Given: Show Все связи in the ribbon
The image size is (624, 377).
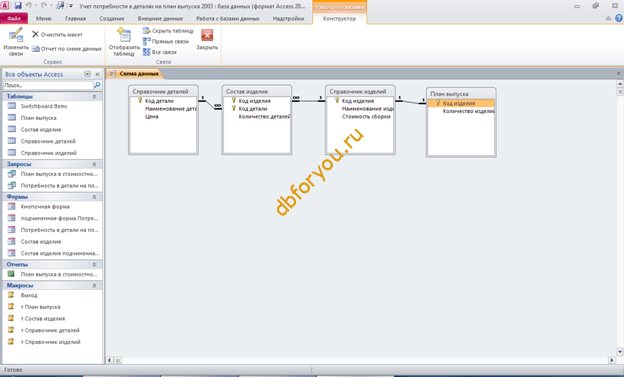Looking at the screenshot, I should point(160,52).
